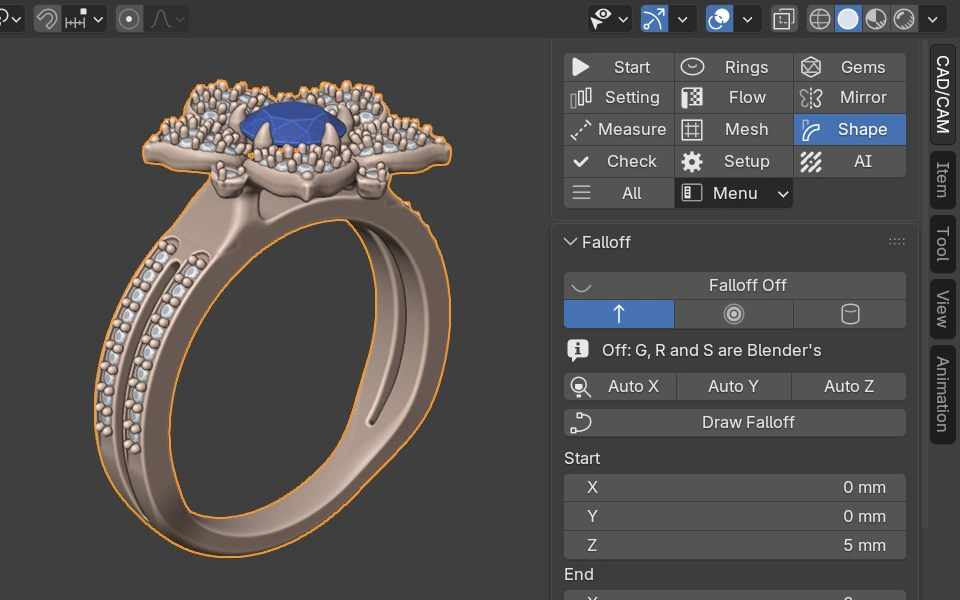This screenshot has width=960, height=600.
Task: Switch to rendered viewport shading
Action: point(904,19)
